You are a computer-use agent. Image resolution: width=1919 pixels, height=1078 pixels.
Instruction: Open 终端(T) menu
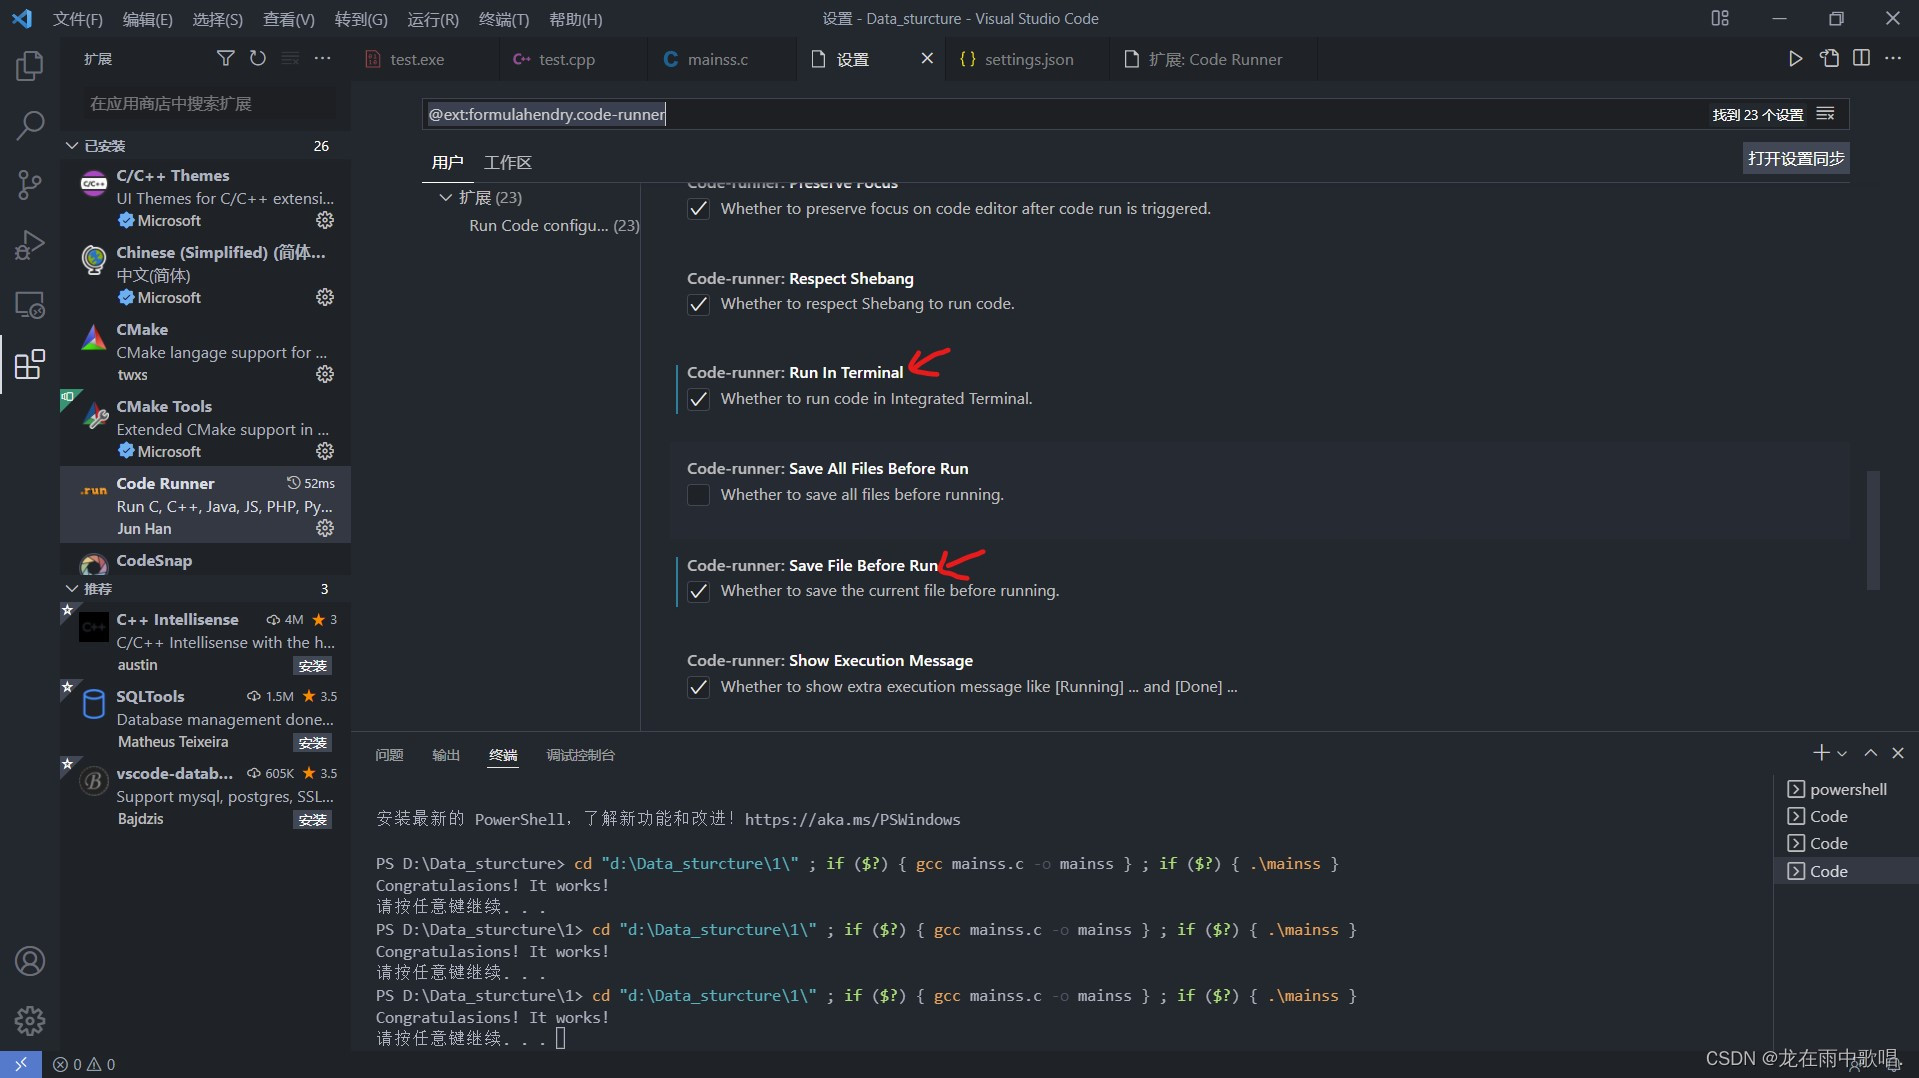504,19
